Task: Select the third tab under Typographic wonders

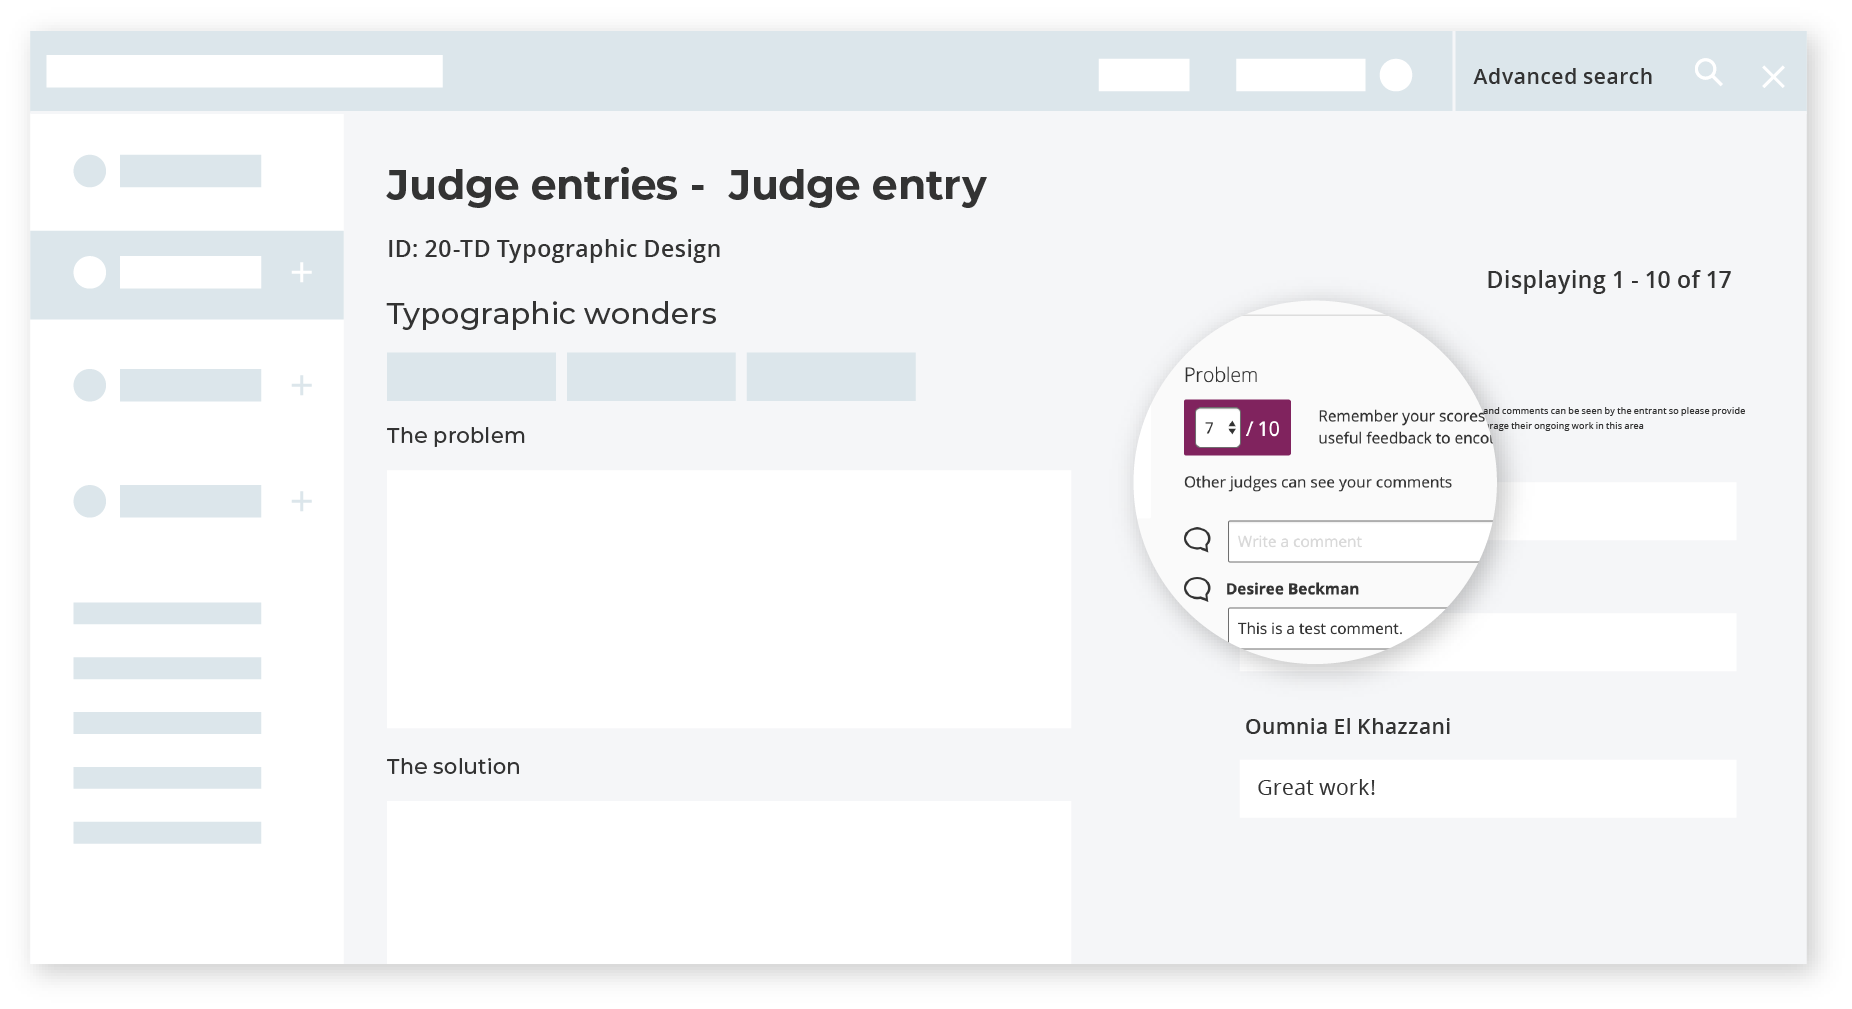Action: (831, 377)
